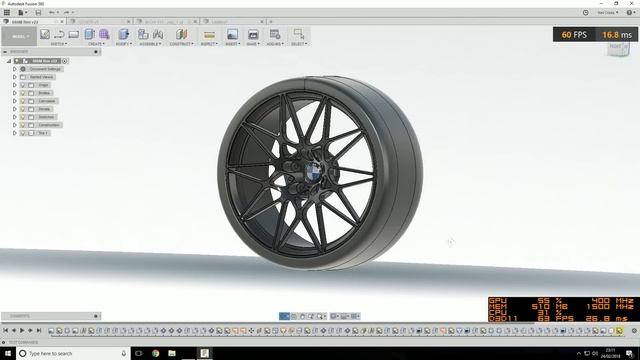The height and width of the screenshot is (360, 640).
Task: Click the Insert image icon
Action: pos(232,34)
